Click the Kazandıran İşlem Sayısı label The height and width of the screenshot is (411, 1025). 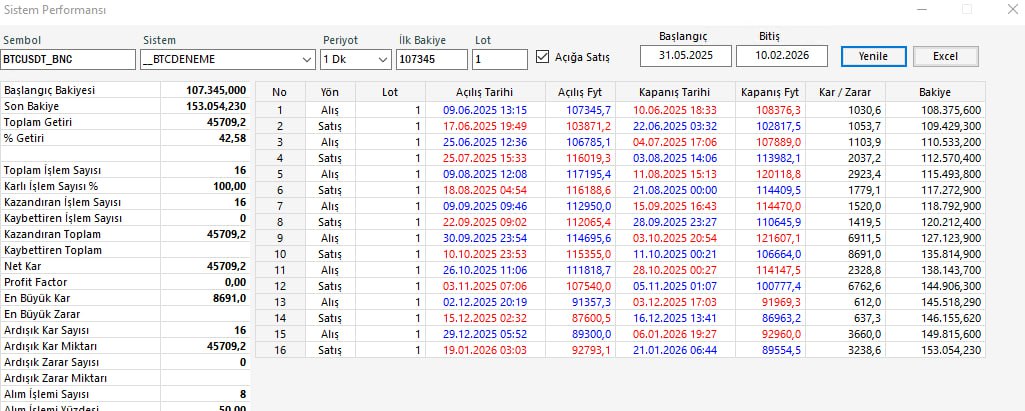62,202
